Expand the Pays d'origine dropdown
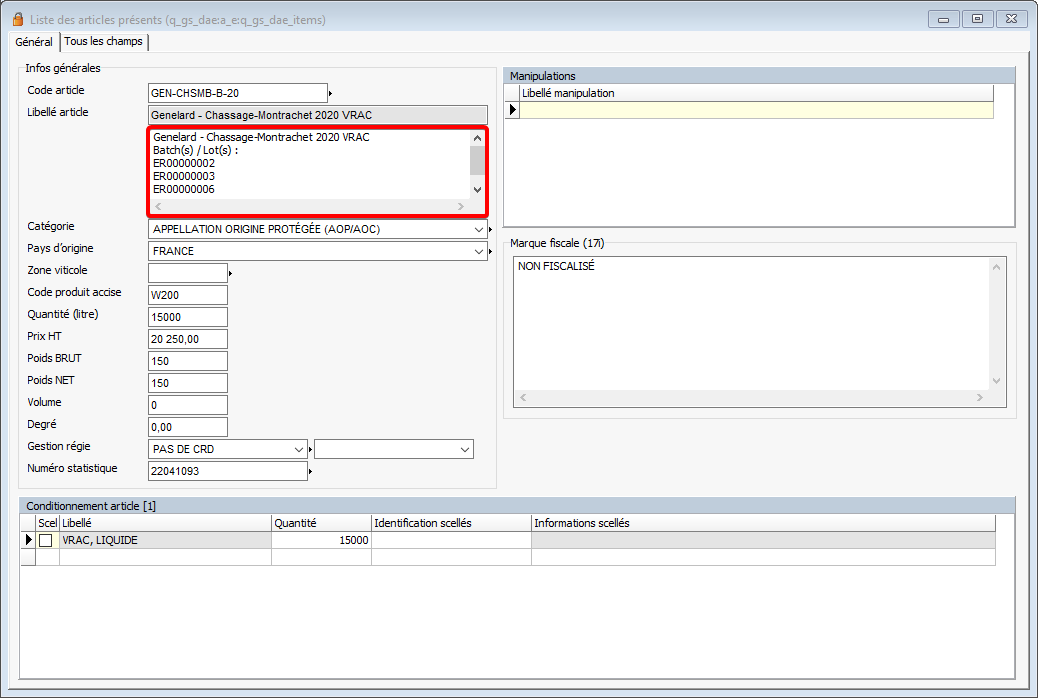Viewport: 1038px width, 698px height. point(480,251)
